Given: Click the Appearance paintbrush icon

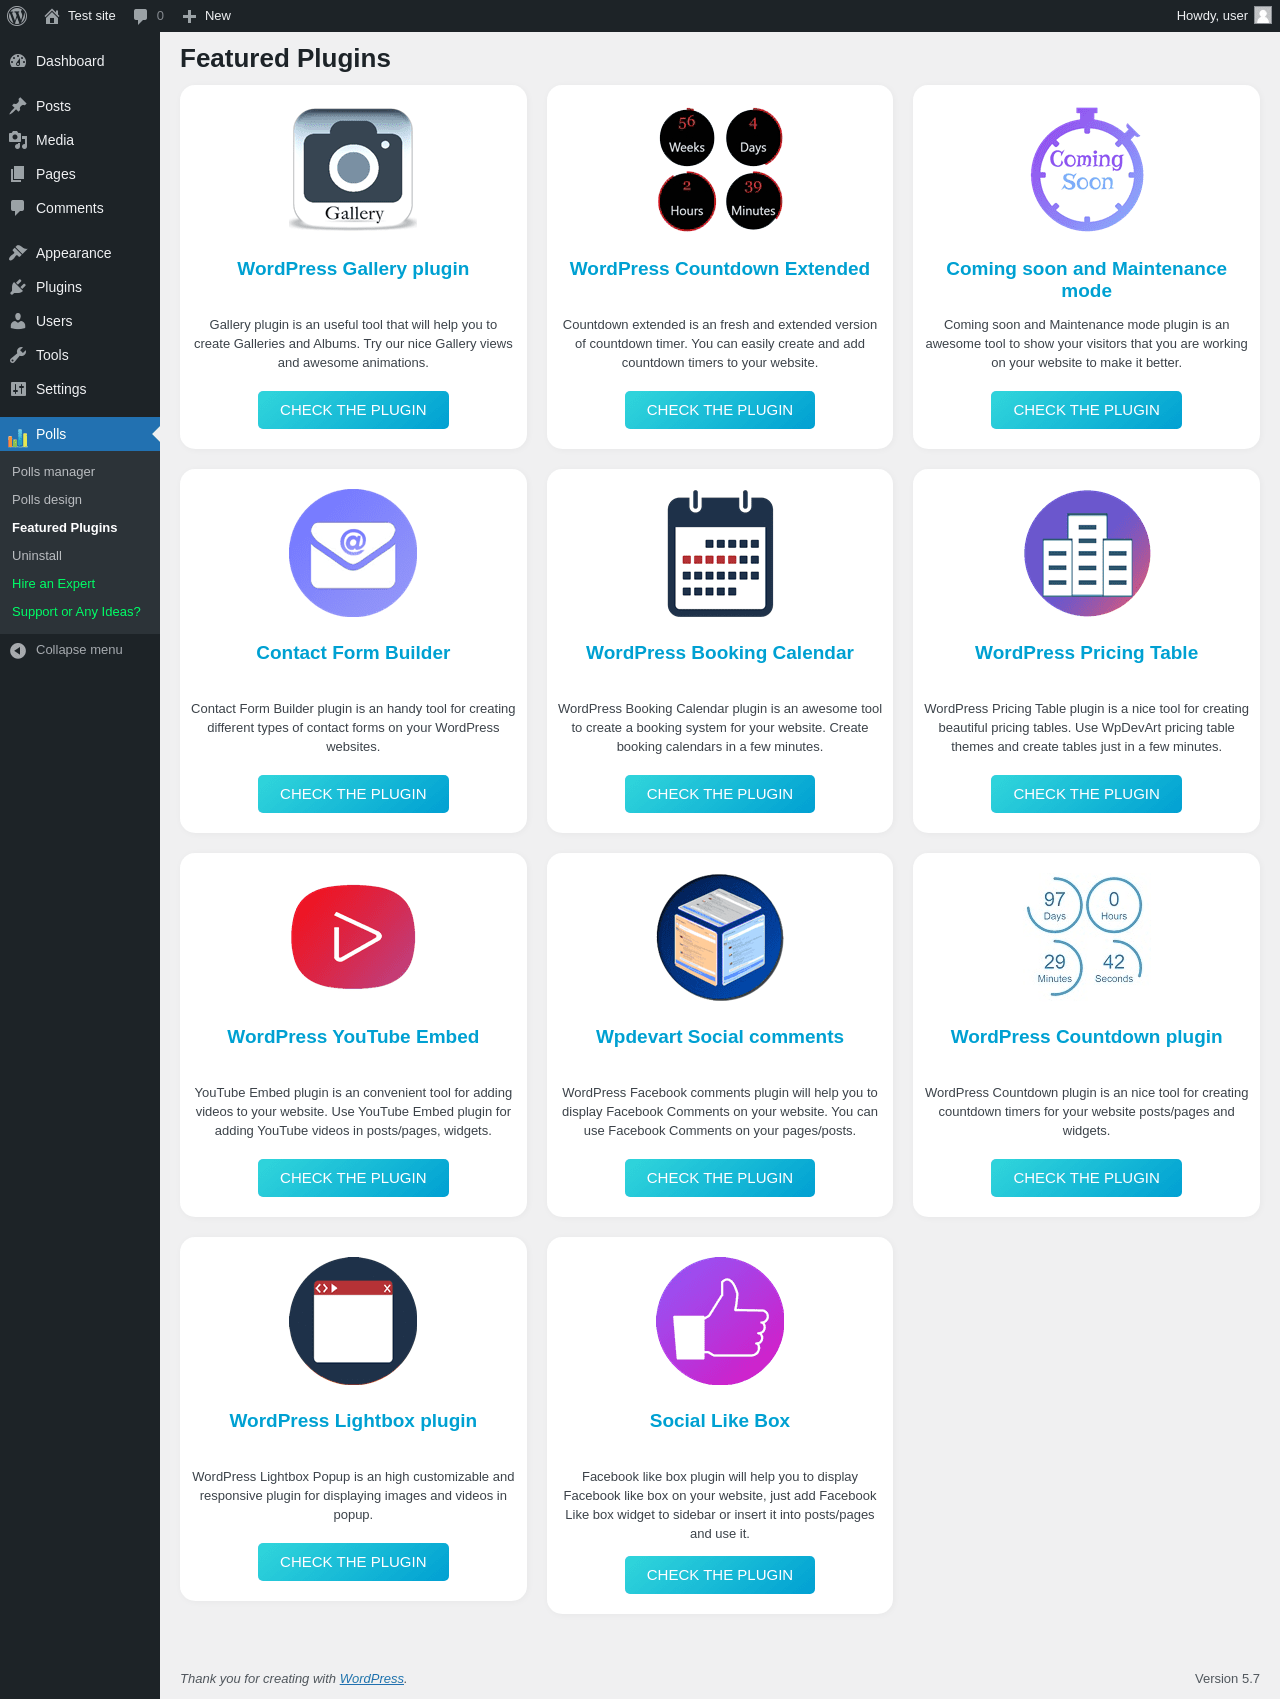Looking at the screenshot, I should 18,253.
